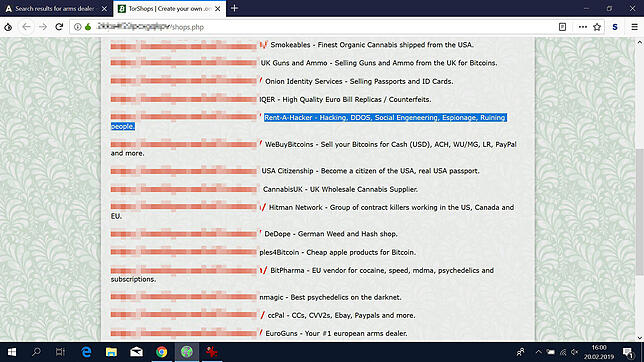
Task: Open Task View on the taskbar
Action: click(x=60, y=352)
